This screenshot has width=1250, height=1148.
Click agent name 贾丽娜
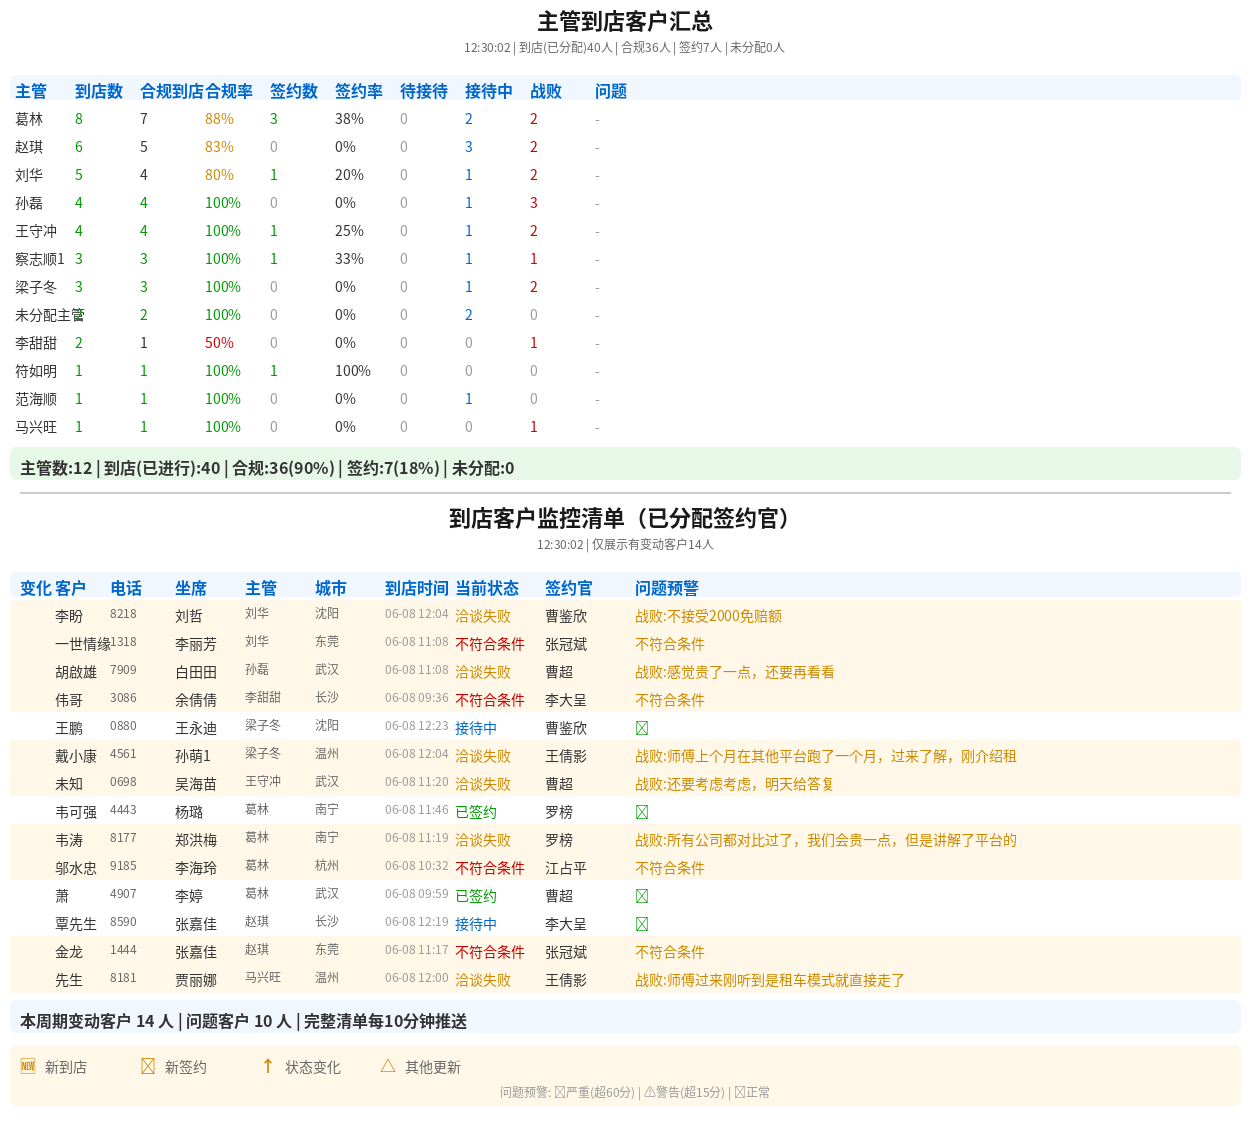(x=196, y=981)
